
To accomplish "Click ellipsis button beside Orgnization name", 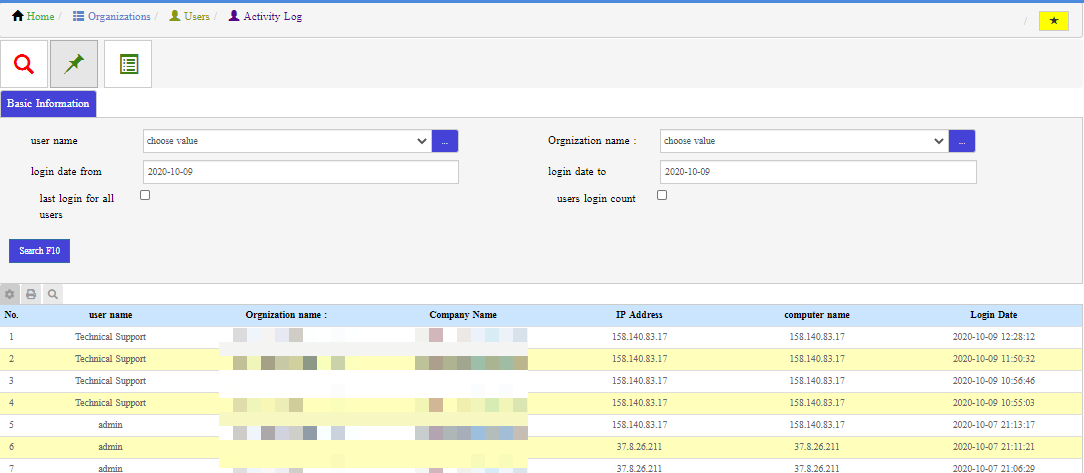I will pos(961,141).
